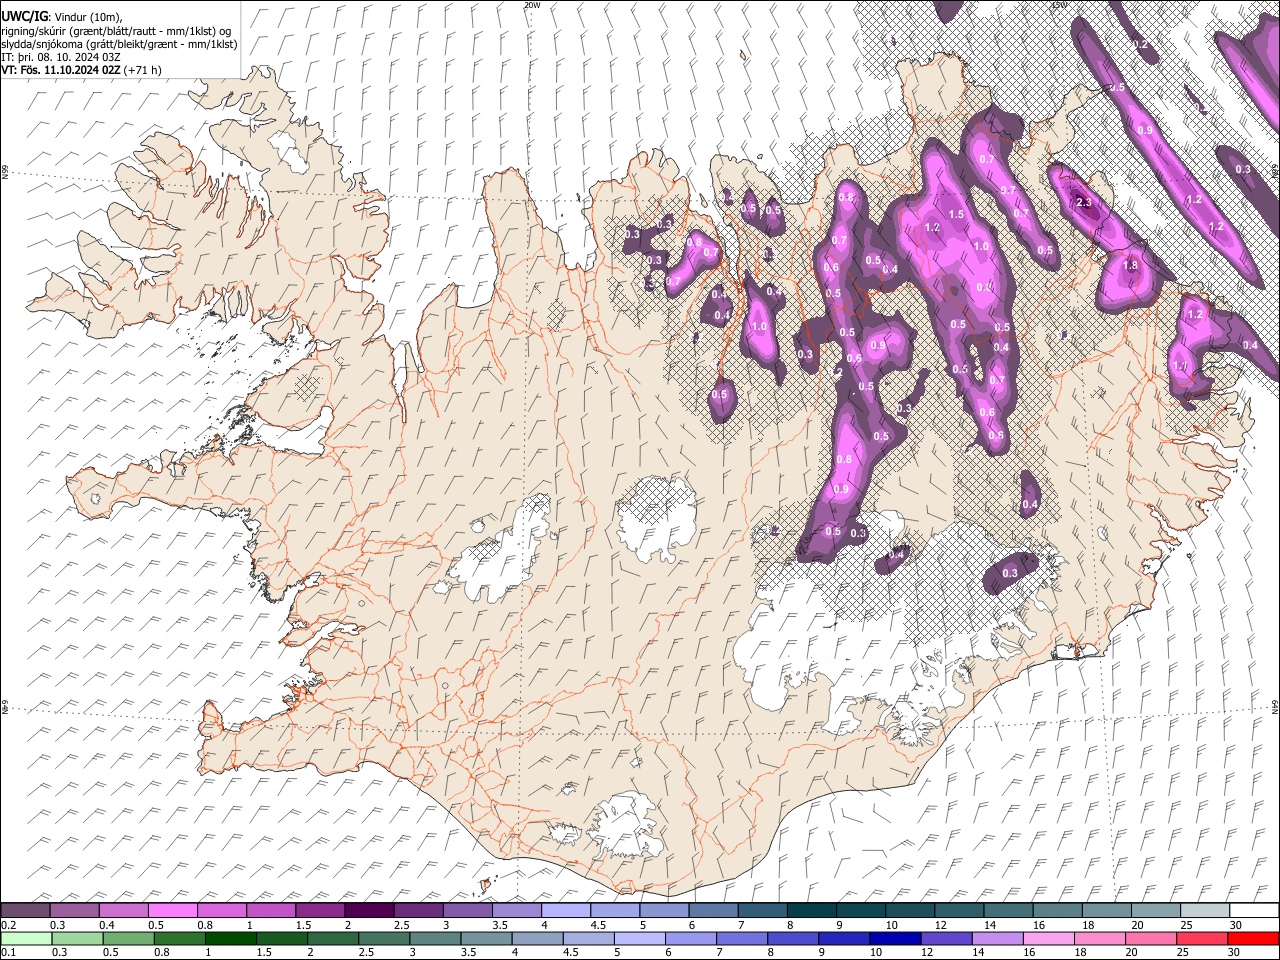
Task: Click the 'UWC/IG: Vindur (10m)' title text
Action: 62,17
